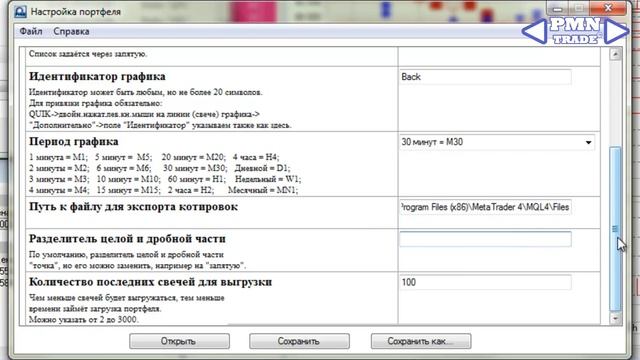Click the heading Путь к файлу для экспорта котировок

coord(133,207)
